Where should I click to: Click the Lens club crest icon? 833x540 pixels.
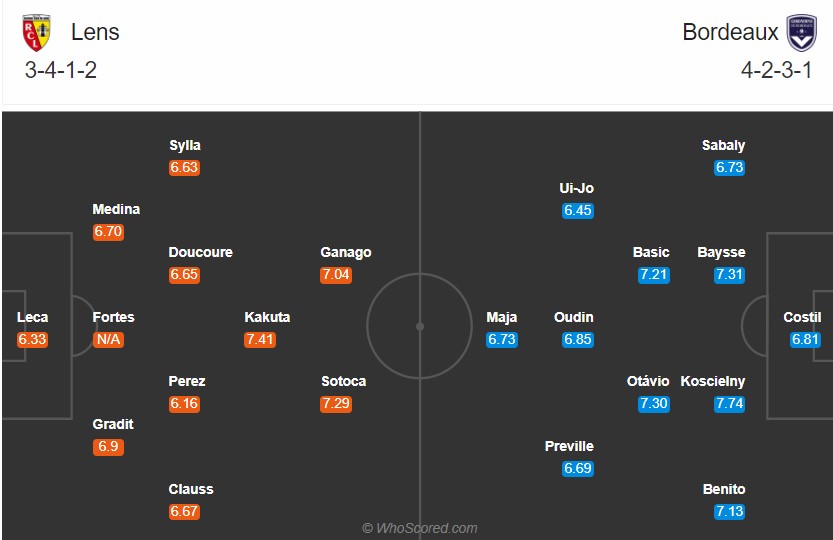[x=36, y=32]
